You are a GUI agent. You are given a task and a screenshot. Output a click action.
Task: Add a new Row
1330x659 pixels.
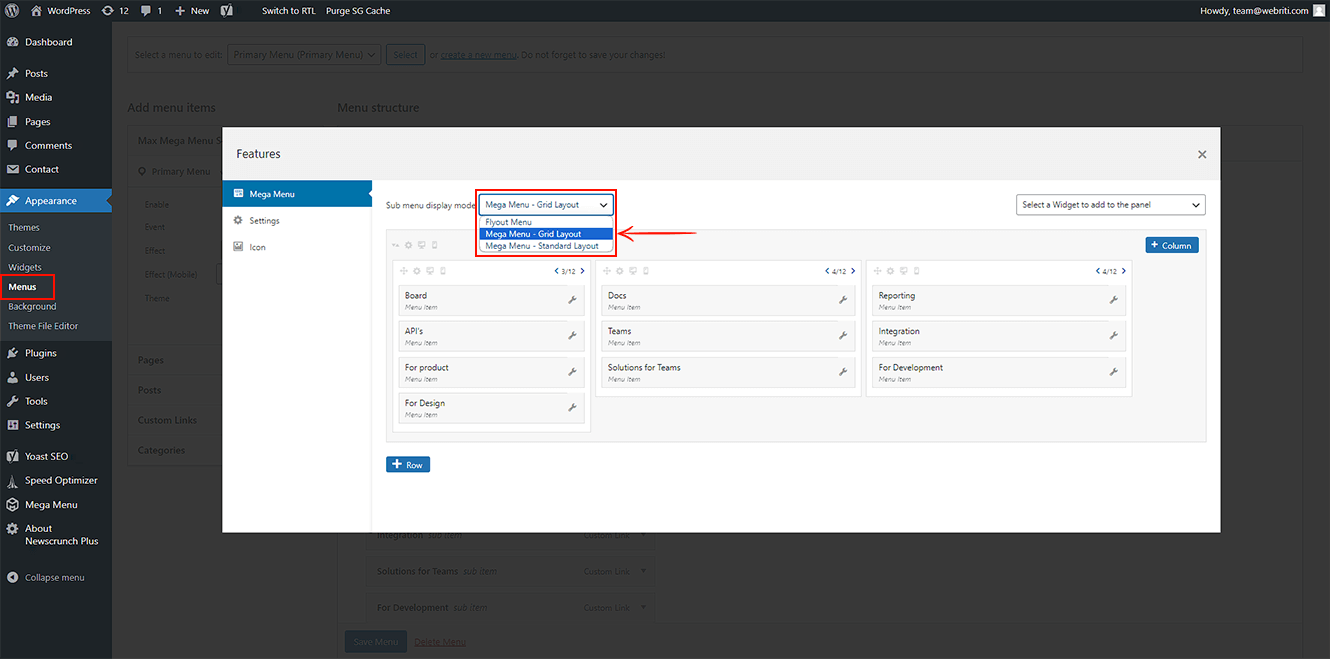click(x=408, y=465)
